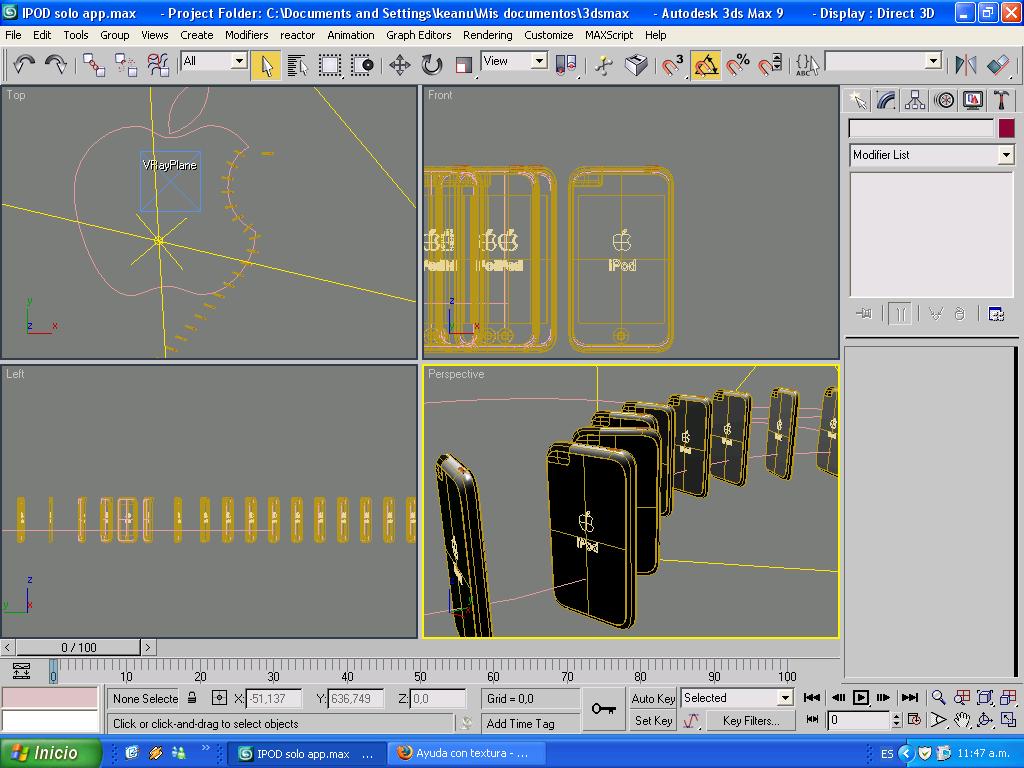Image resolution: width=1024 pixels, height=768 pixels.
Task: Toggle the Percent Snap button
Action: click(738, 65)
